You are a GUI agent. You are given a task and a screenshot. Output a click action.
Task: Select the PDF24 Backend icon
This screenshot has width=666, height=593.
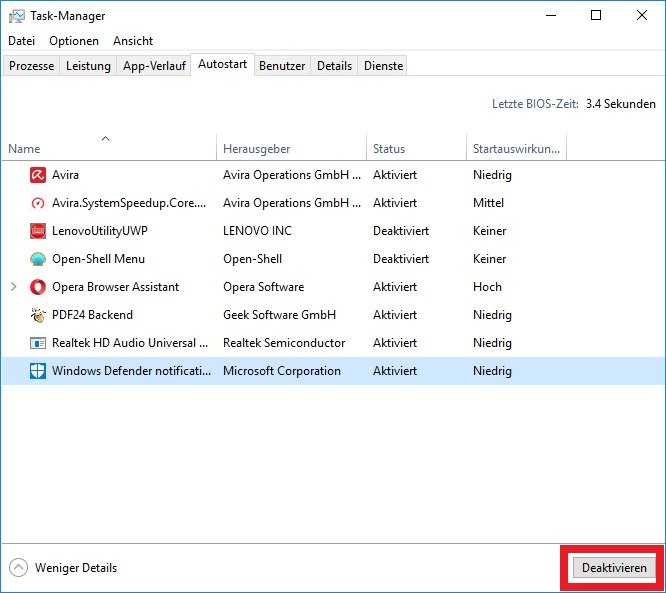click(x=38, y=315)
